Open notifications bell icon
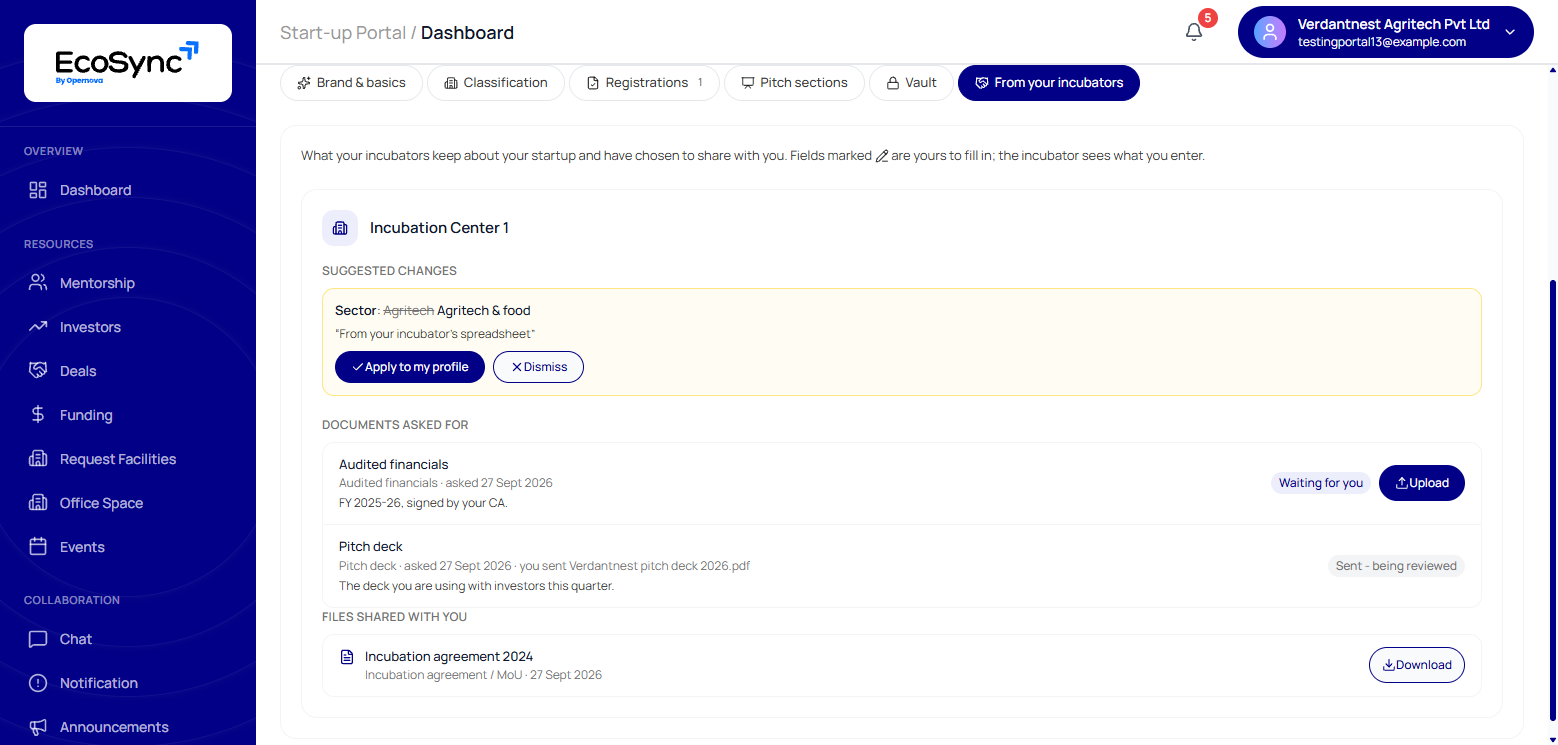The height and width of the screenshot is (745, 1558). point(1194,32)
